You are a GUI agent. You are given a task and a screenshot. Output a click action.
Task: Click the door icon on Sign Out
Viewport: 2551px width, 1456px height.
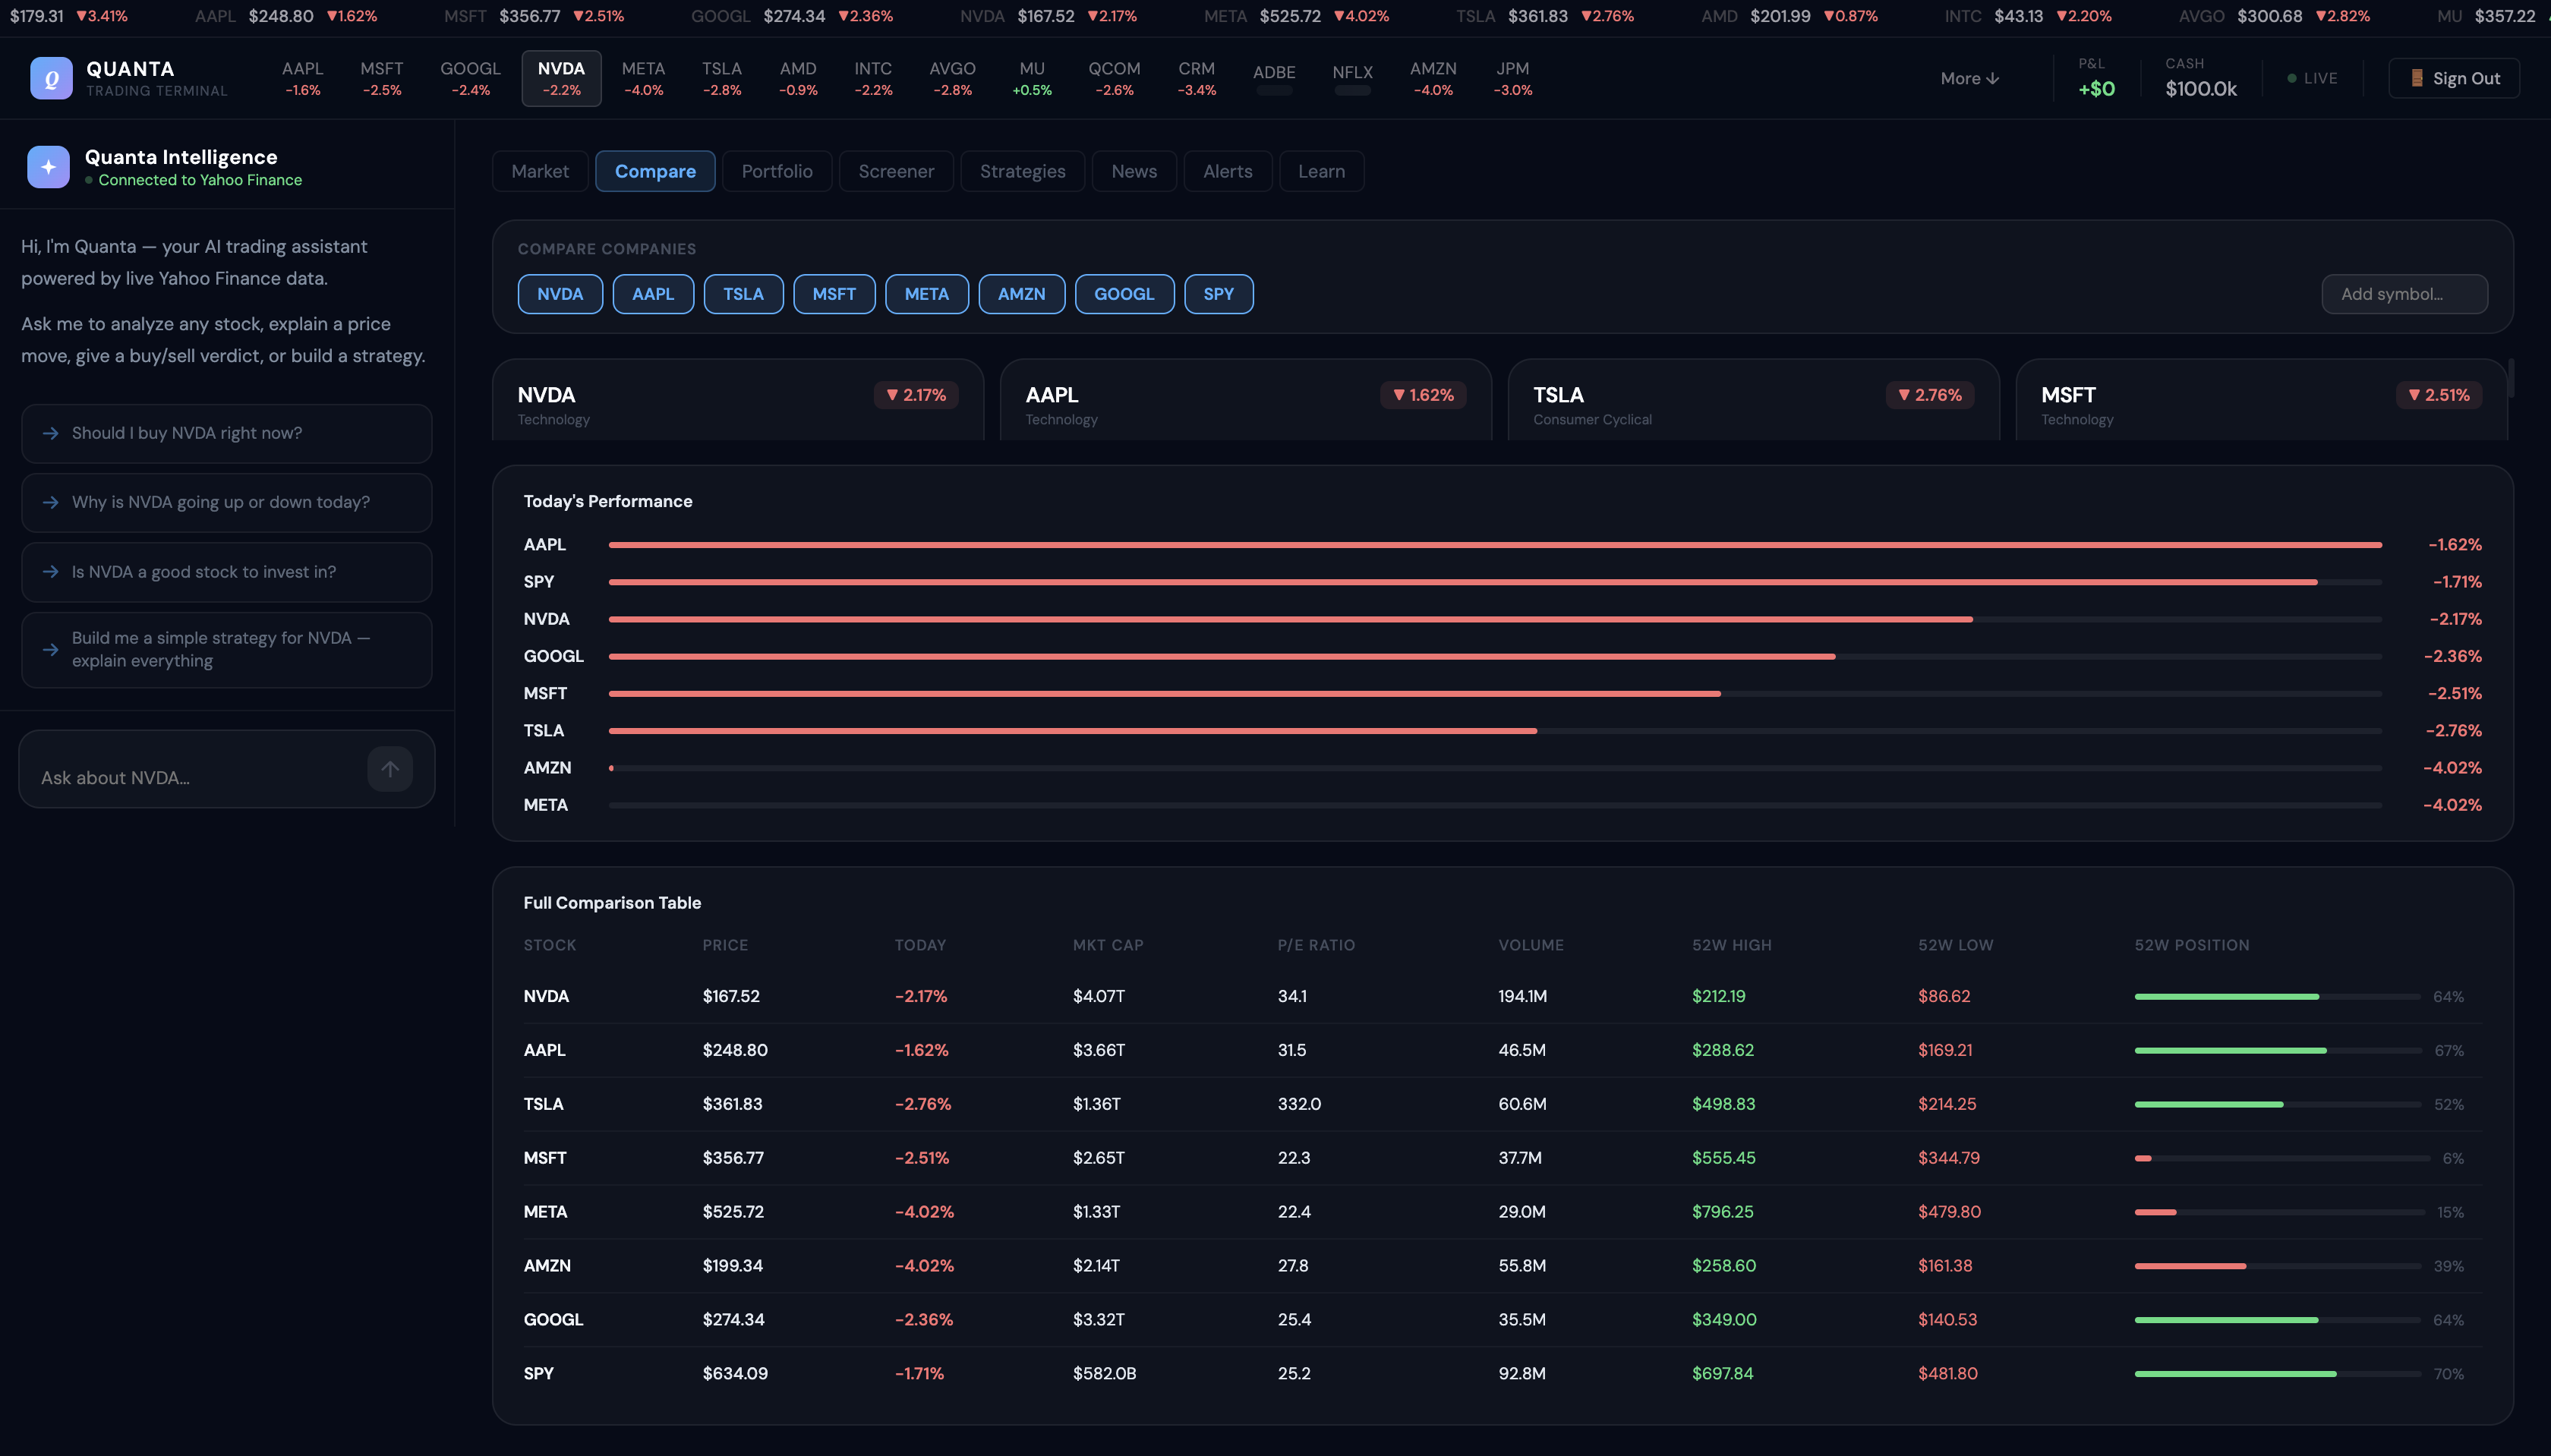pos(2417,78)
